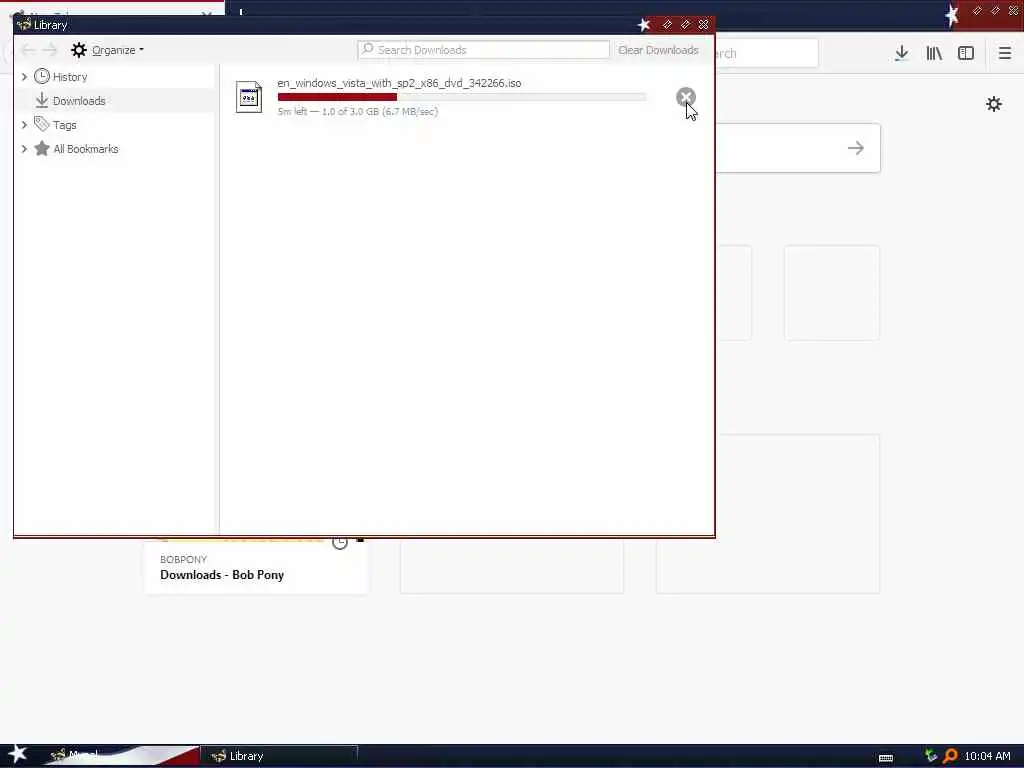Click the orange magnifier tray icon
Screen dimensions: 1024x768
[950, 756]
